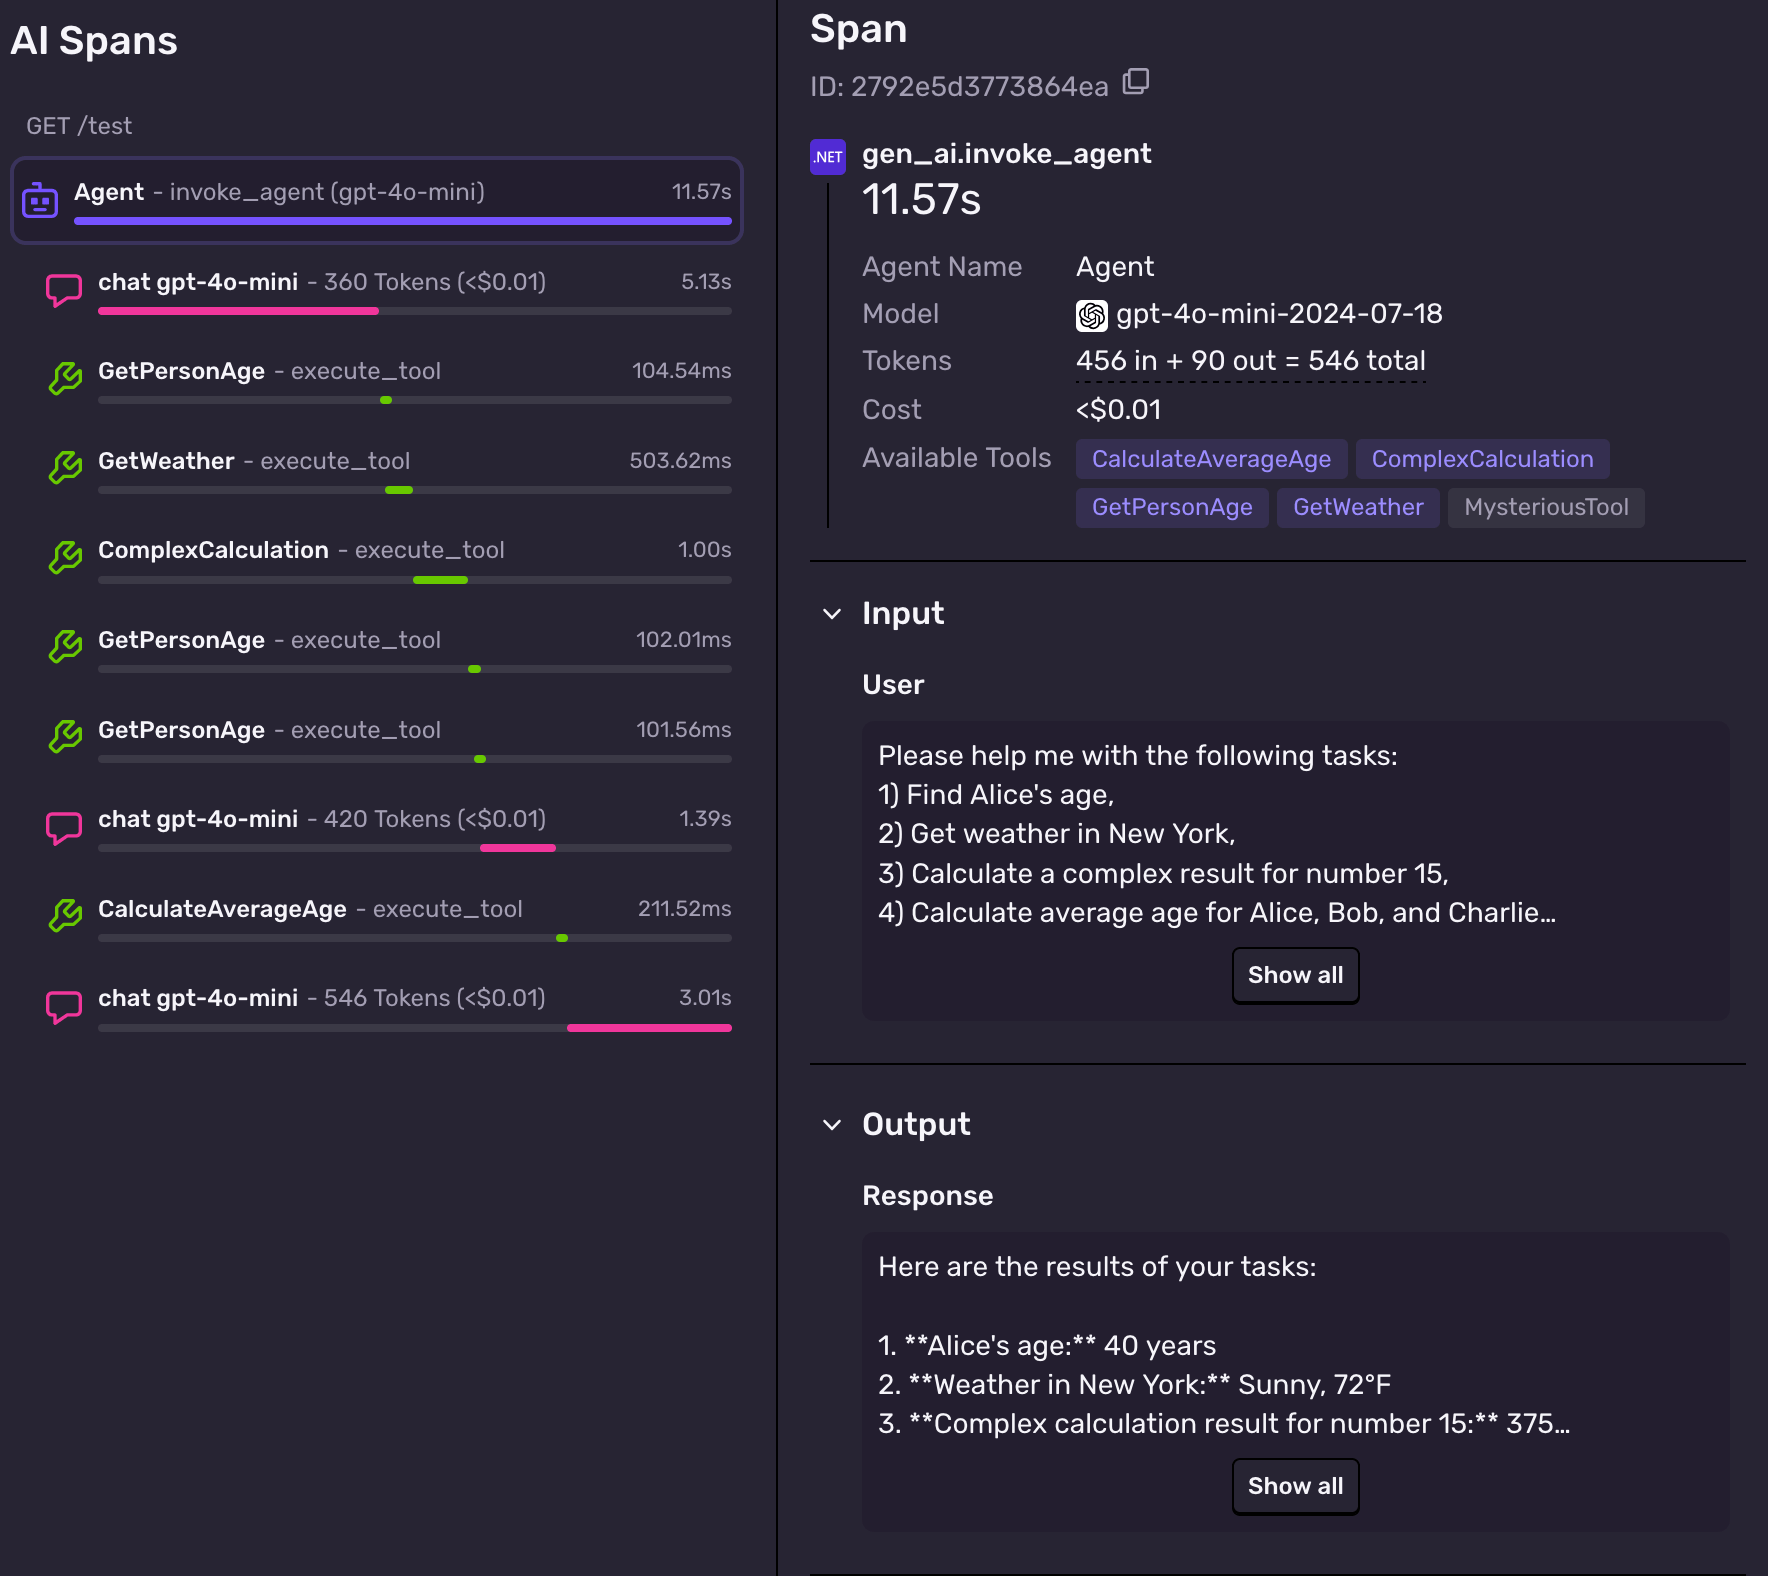This screenshot has height=1576, width=1768.
Task: Click the wrench icon next to ComplexCalculation span
Action: (x=64, y=557)
